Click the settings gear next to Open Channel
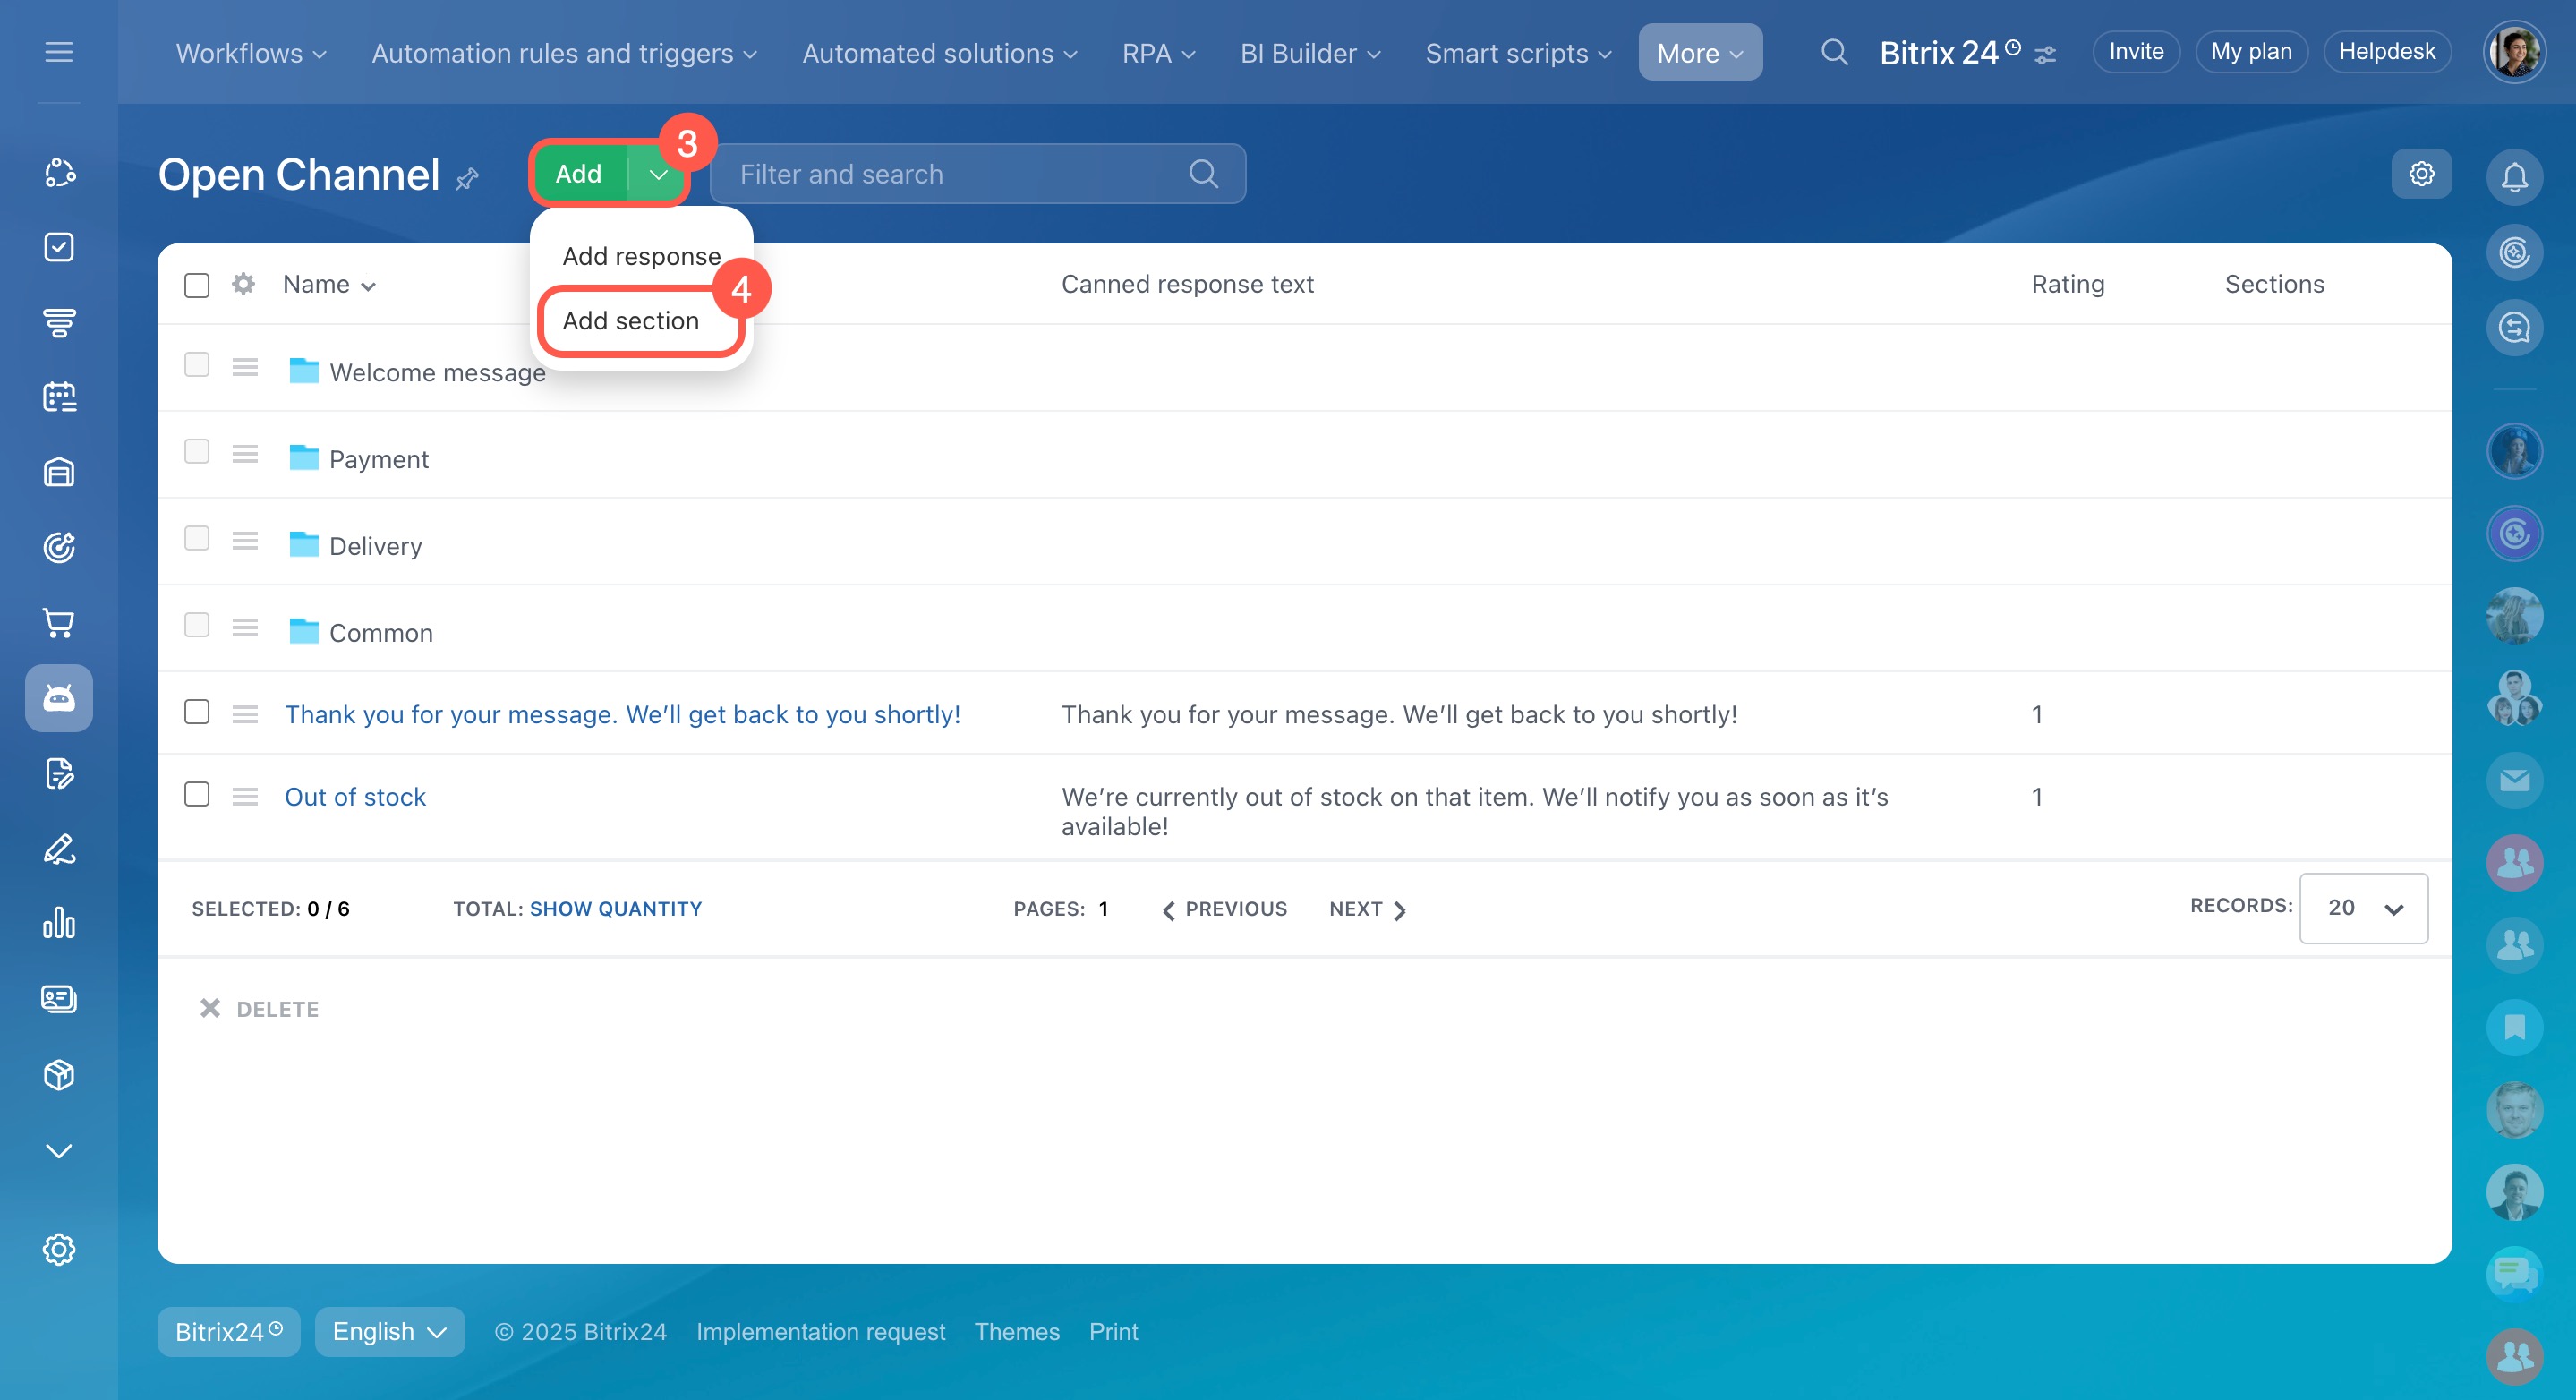The width and height of the screenshot is (2576, 1400). (2421, 174)
